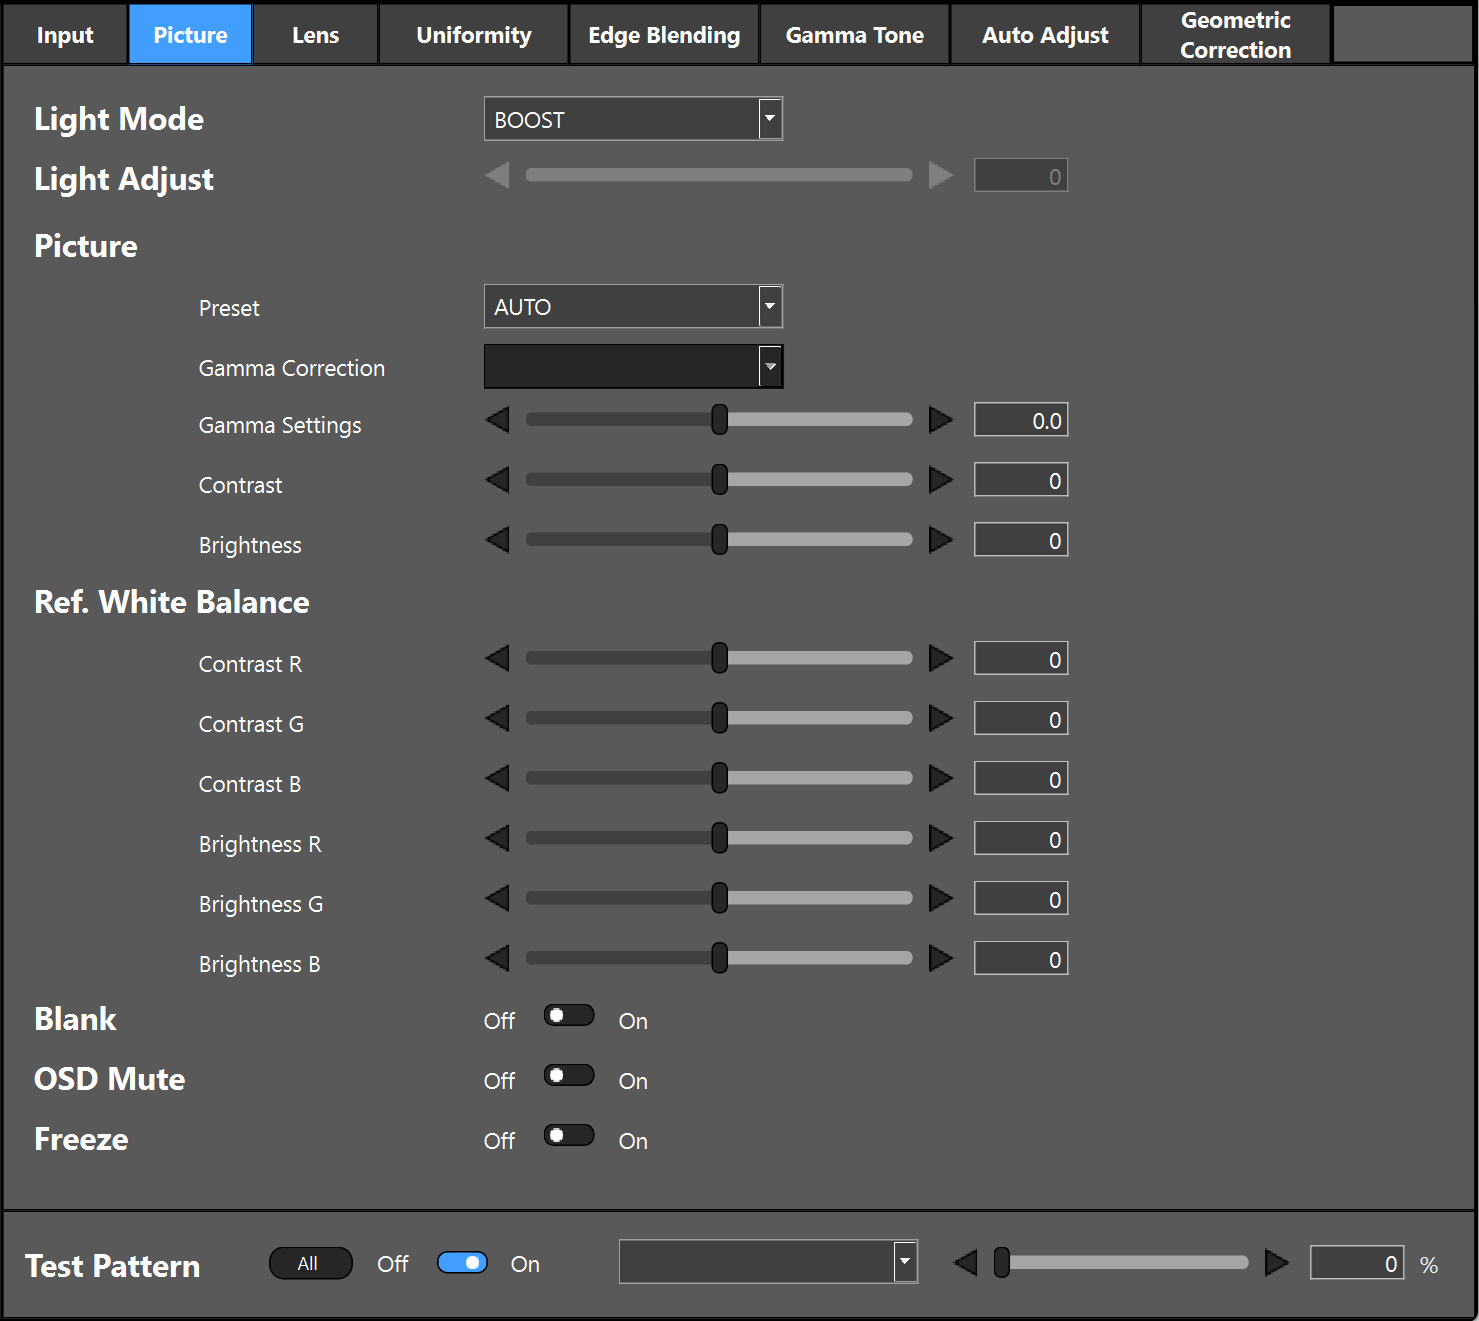Enable the OSD Mute toggle

569,1076
